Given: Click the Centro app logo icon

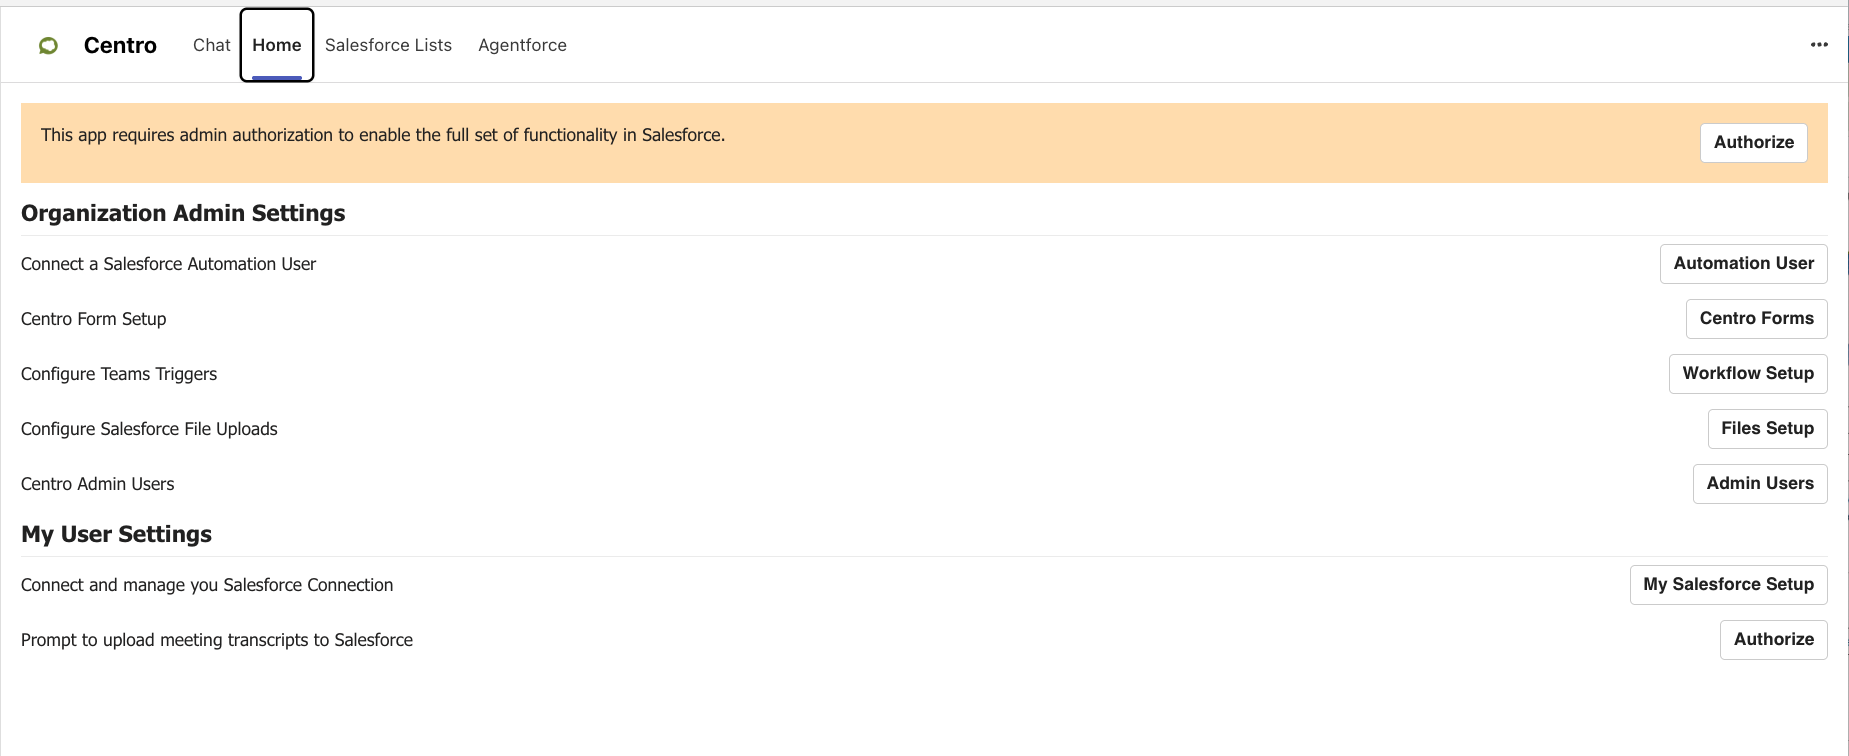Looking at the screenshot, I should [48, 45].
